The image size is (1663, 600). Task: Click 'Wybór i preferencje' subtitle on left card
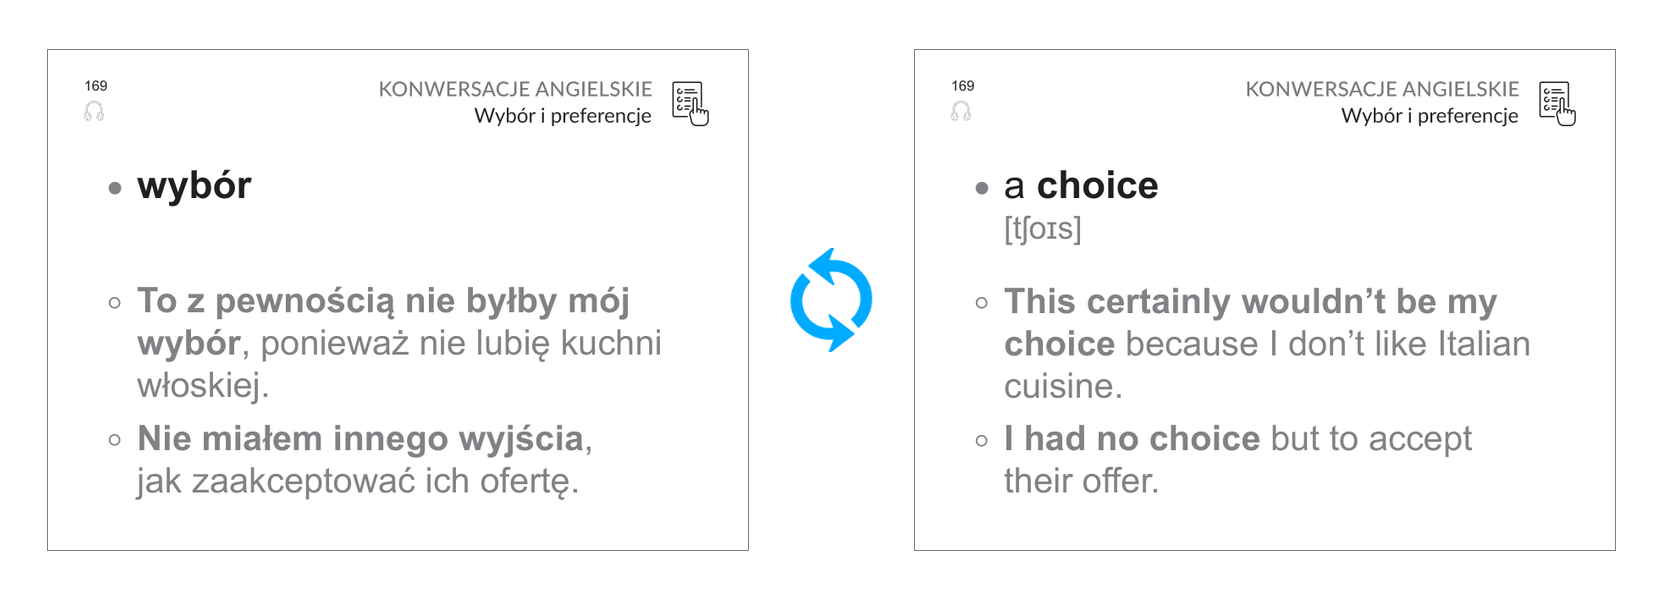click(x=563, y=116)
